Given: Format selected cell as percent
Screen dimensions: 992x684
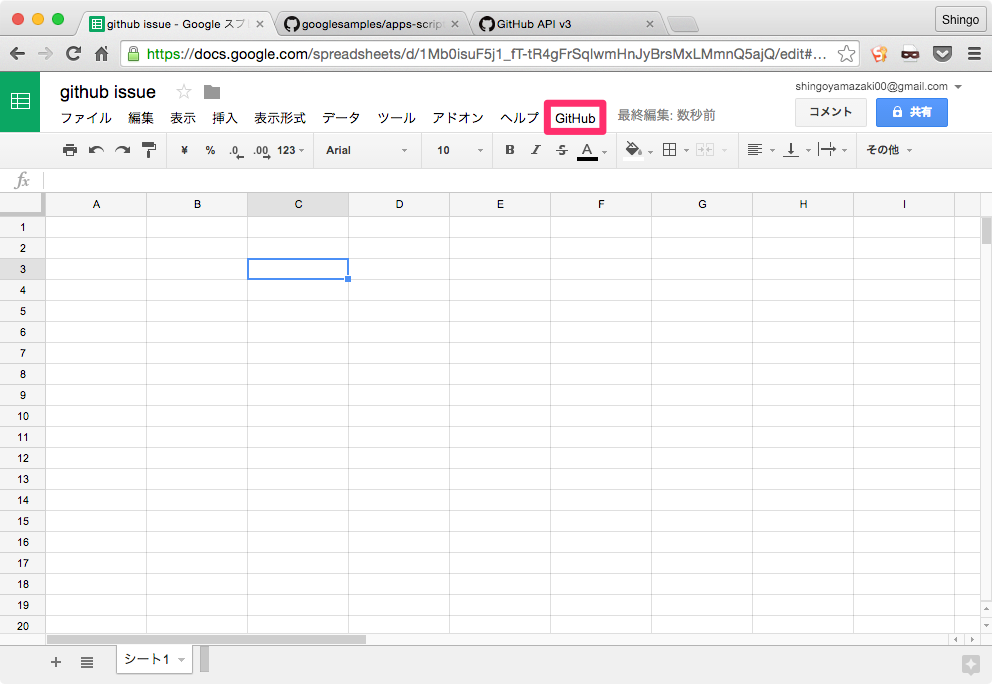Looking at the screenshot, I should coord(208,149).
